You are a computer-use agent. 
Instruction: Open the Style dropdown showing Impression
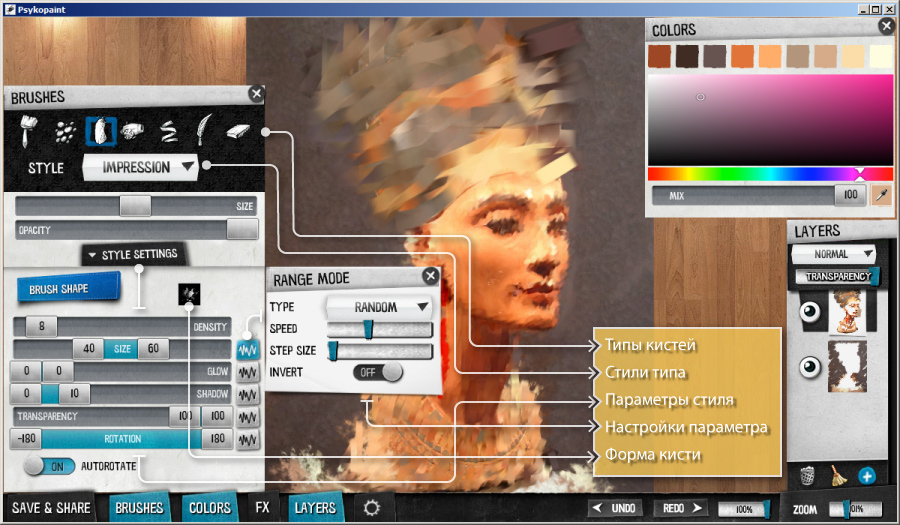(x=140, y=167)
